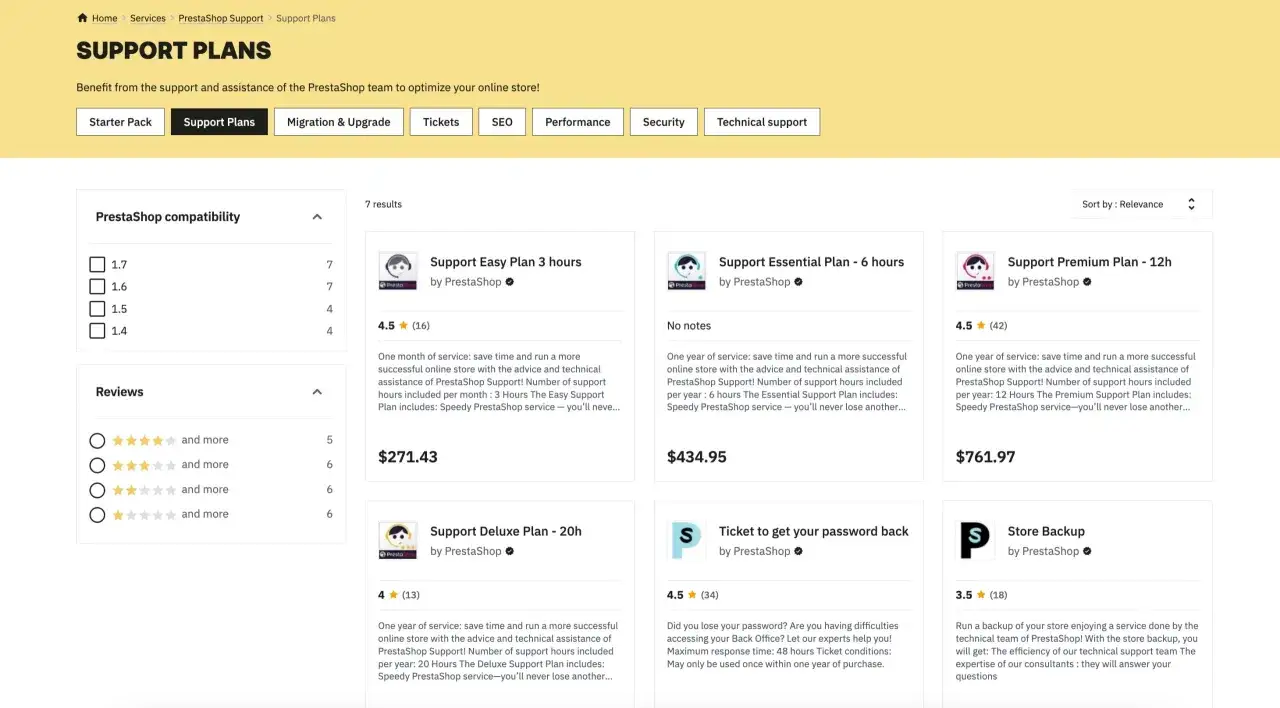Open Store Backup title link
Screen dimensions: 1280x708
(x=1046, y=531)
